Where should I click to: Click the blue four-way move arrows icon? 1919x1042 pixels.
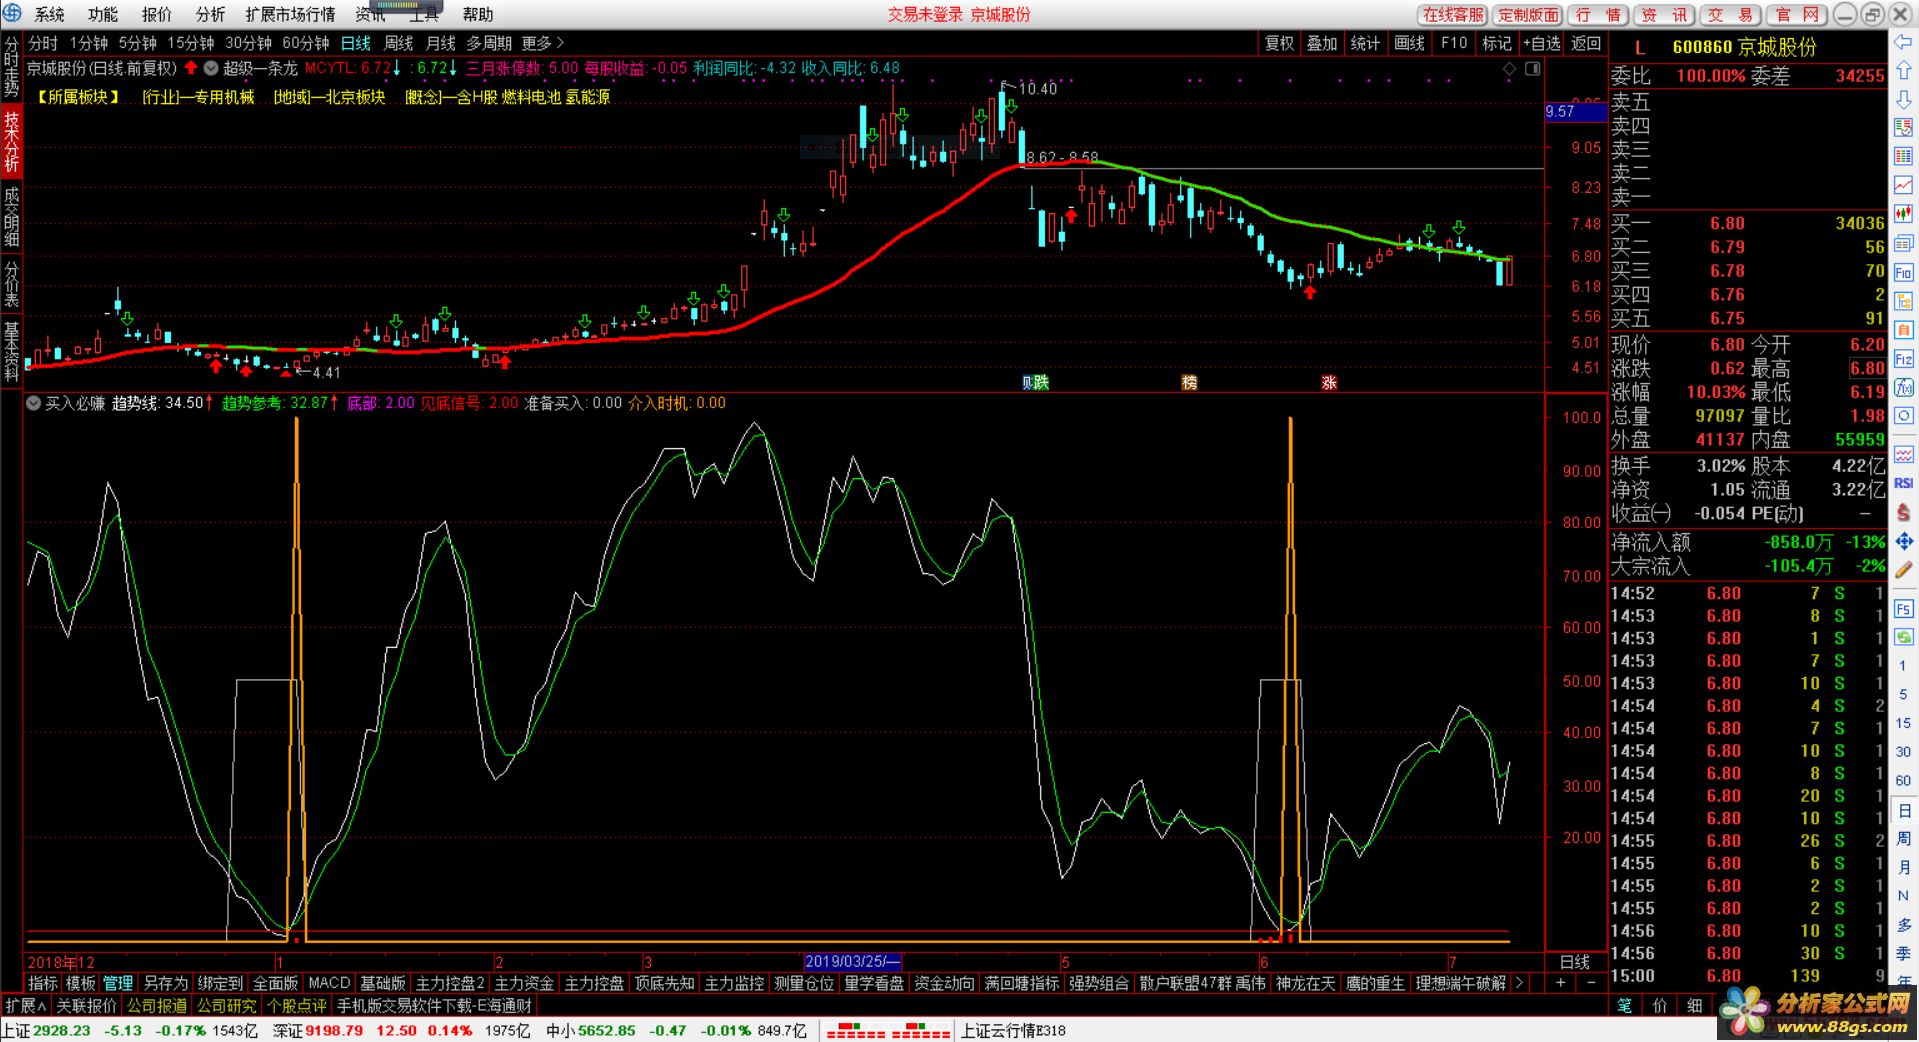(1903, 541)
